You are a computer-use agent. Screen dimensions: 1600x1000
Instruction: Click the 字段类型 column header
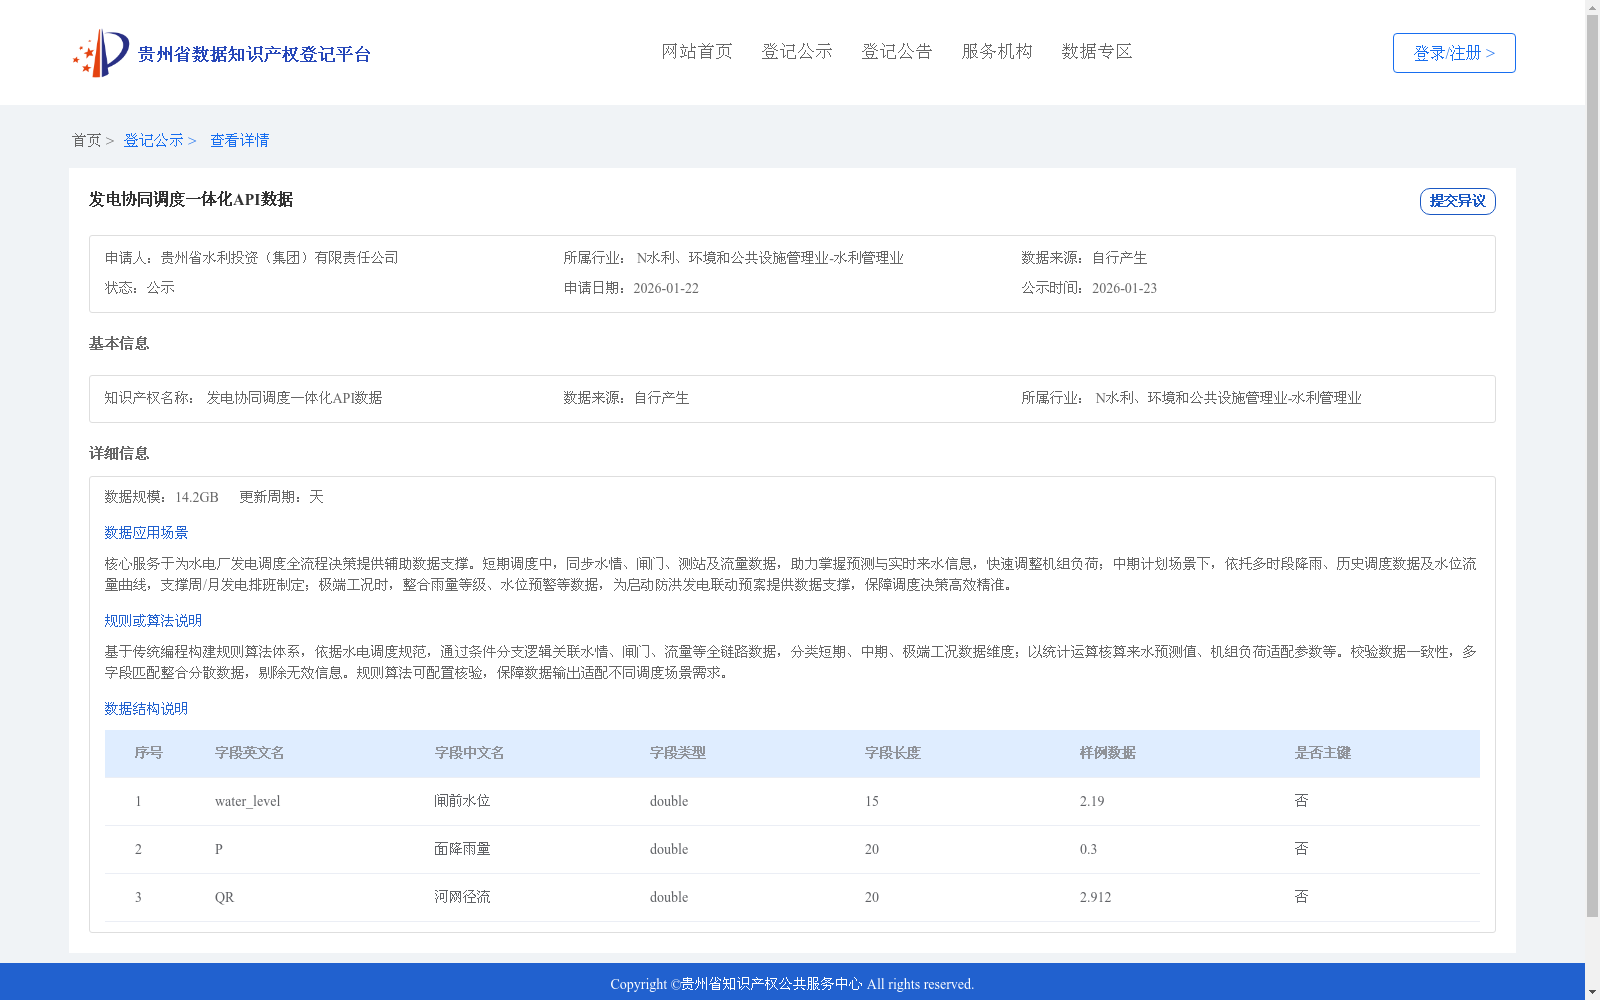678,753
